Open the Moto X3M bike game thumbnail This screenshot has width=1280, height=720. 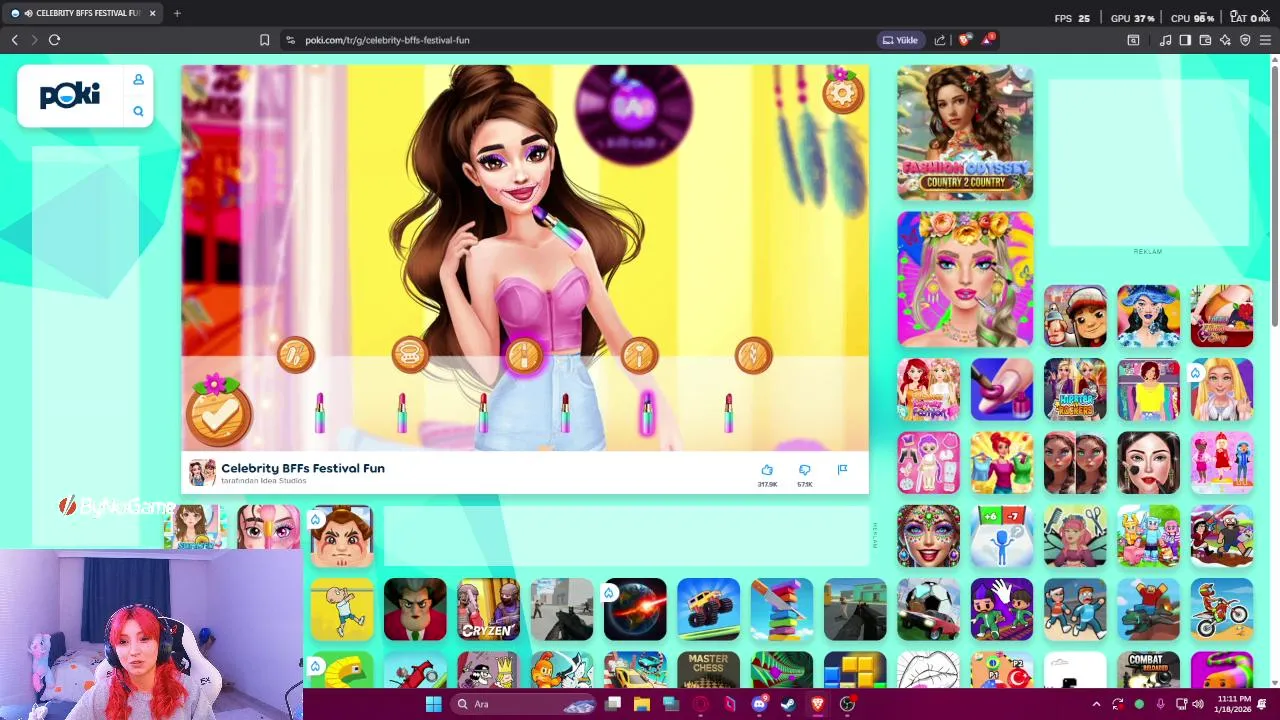(x=1221, y=609)
